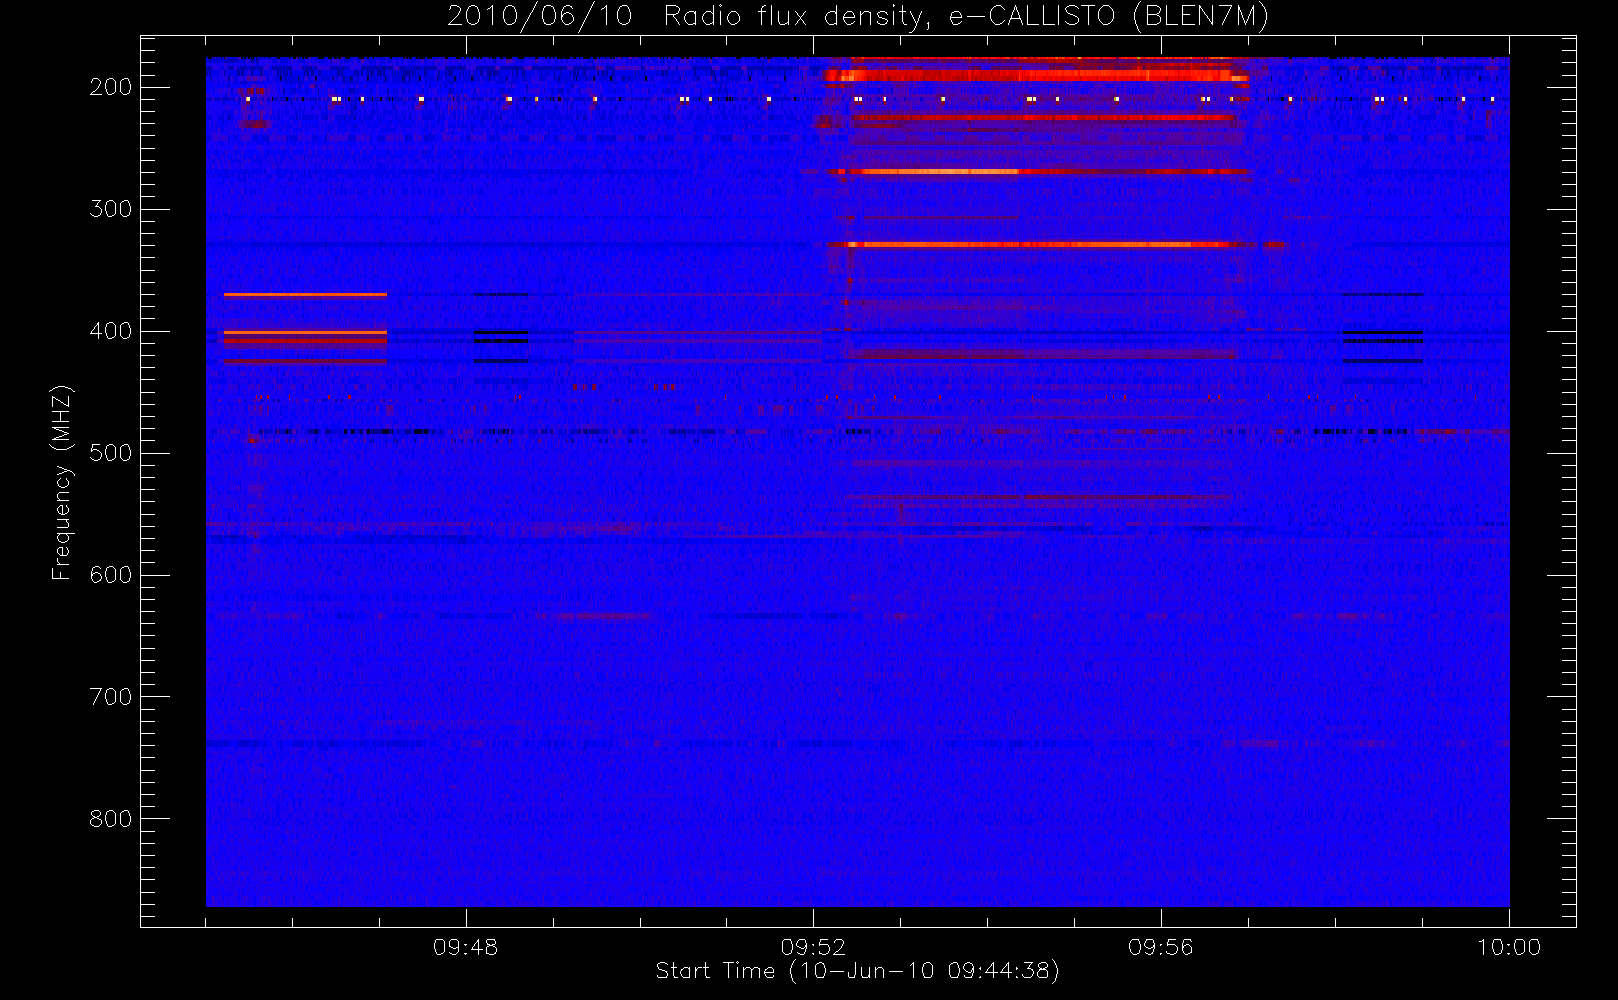Click the 09:52 time tick label
The height and width of the screenshot is (1000, 1618).
click(813, 947)
